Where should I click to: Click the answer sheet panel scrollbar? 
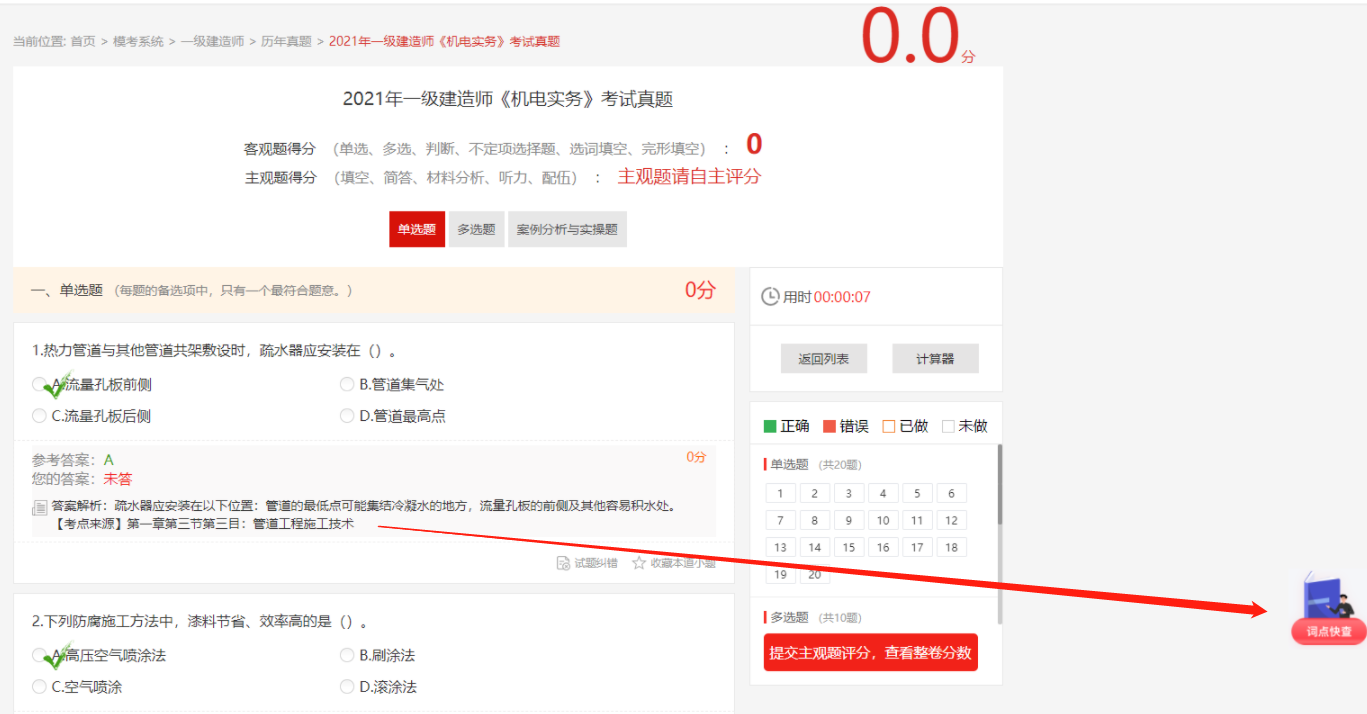[x=1000, y=485]
